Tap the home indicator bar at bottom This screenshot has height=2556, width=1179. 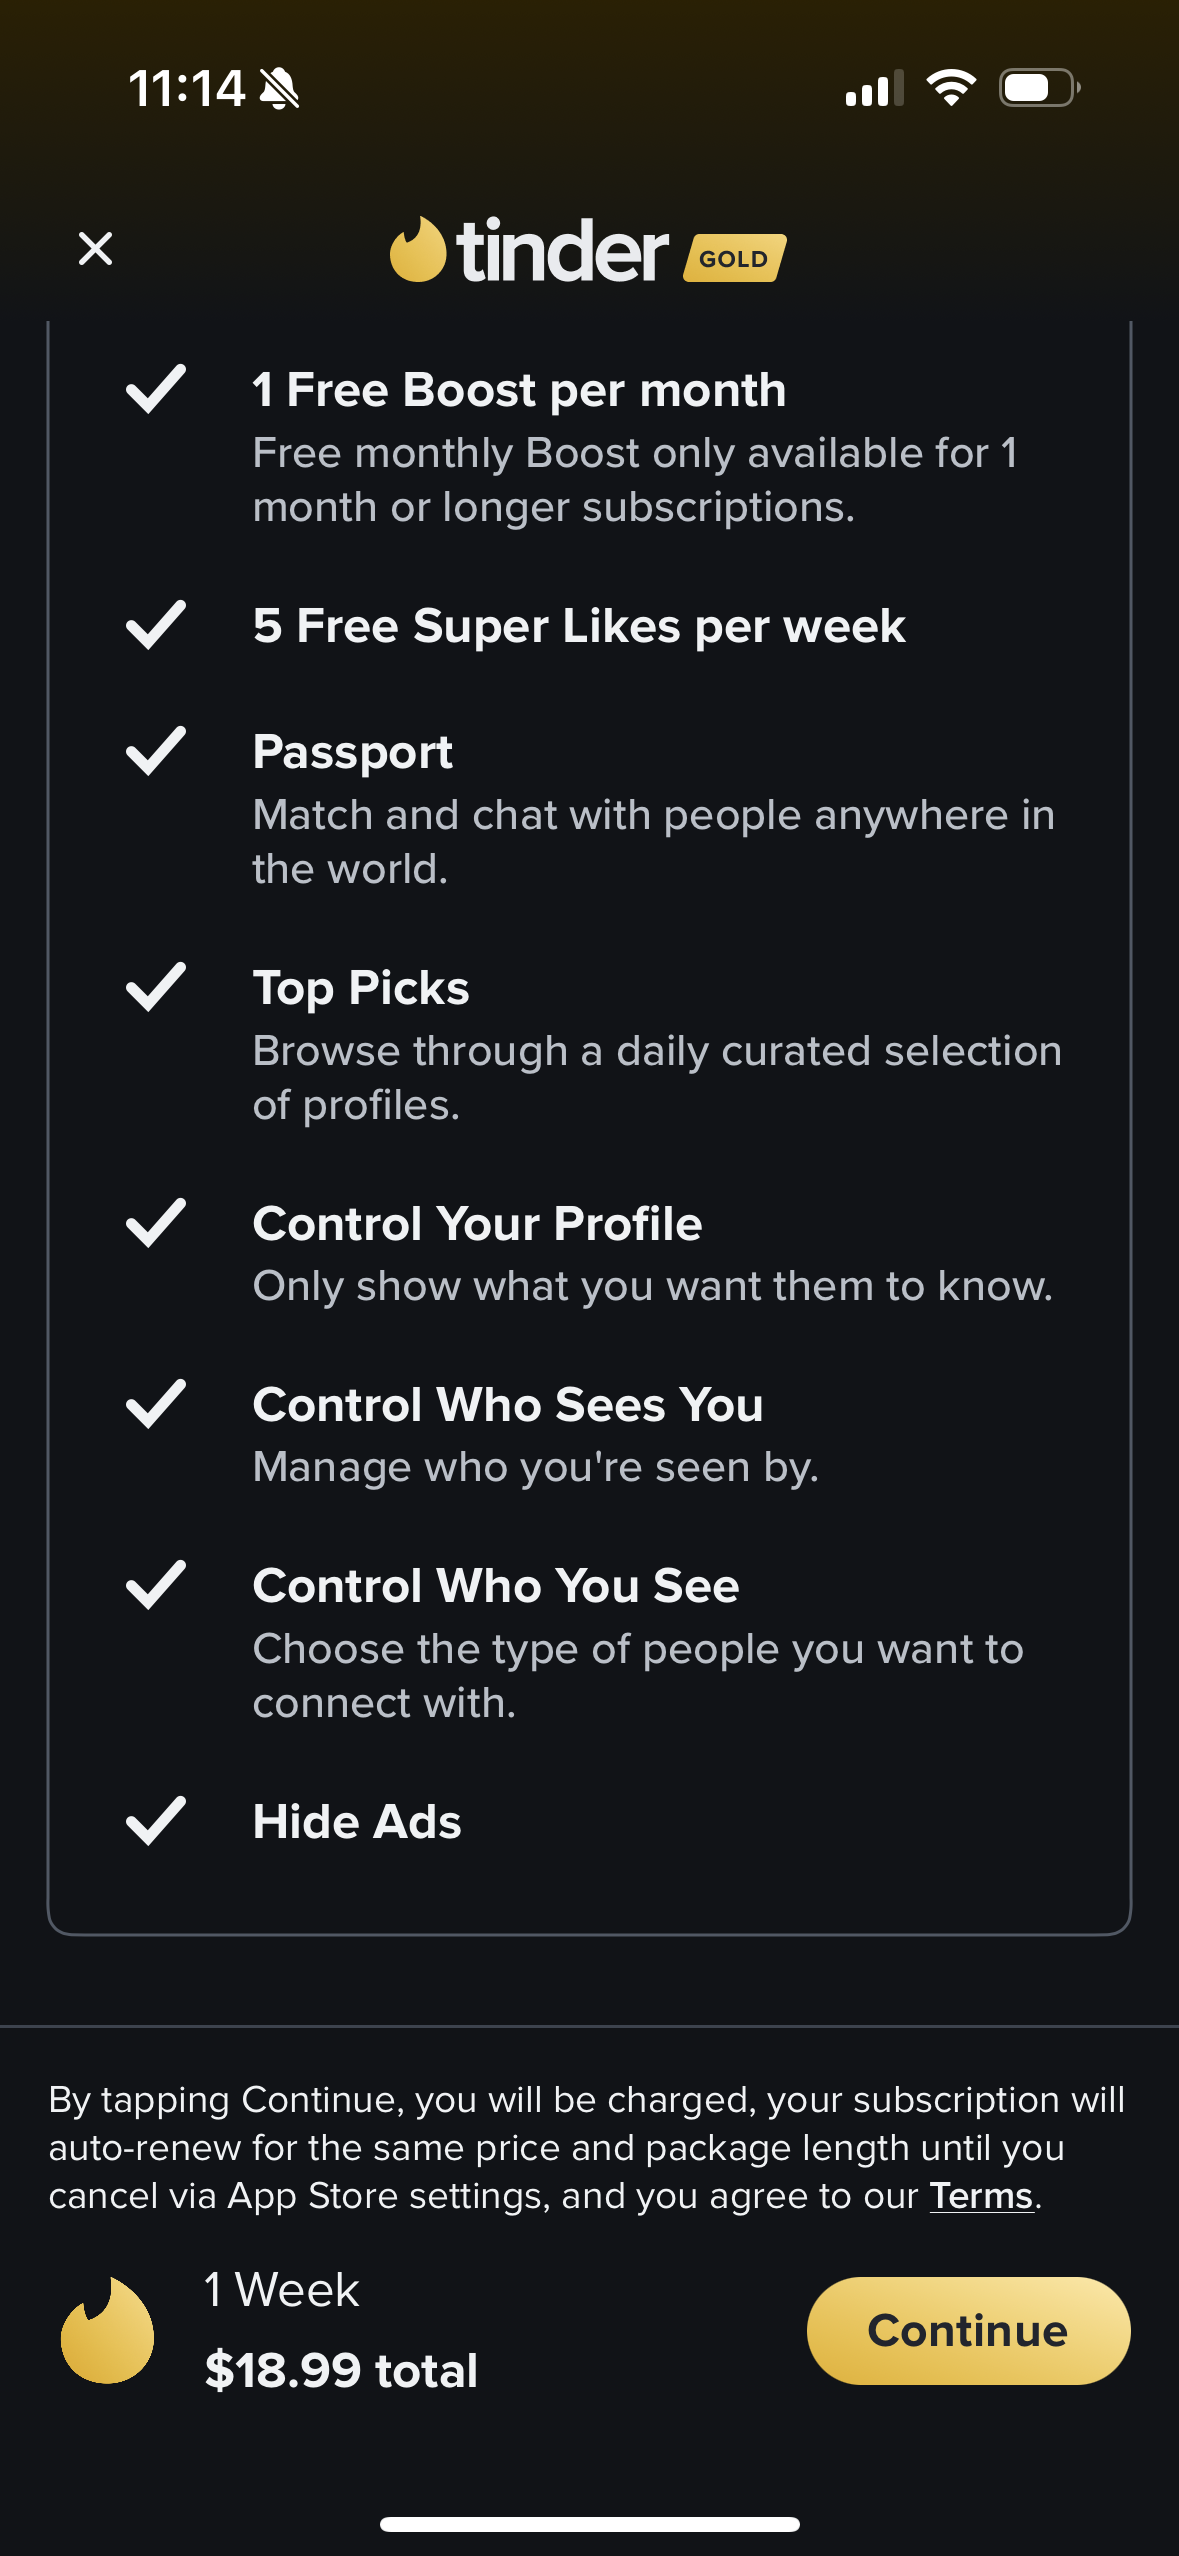pos(589,2524)
